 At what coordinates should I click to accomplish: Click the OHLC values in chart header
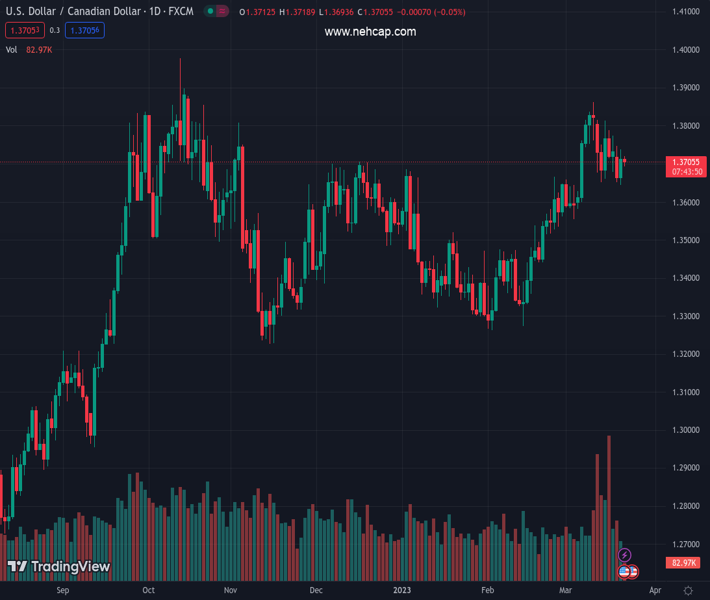351,12
